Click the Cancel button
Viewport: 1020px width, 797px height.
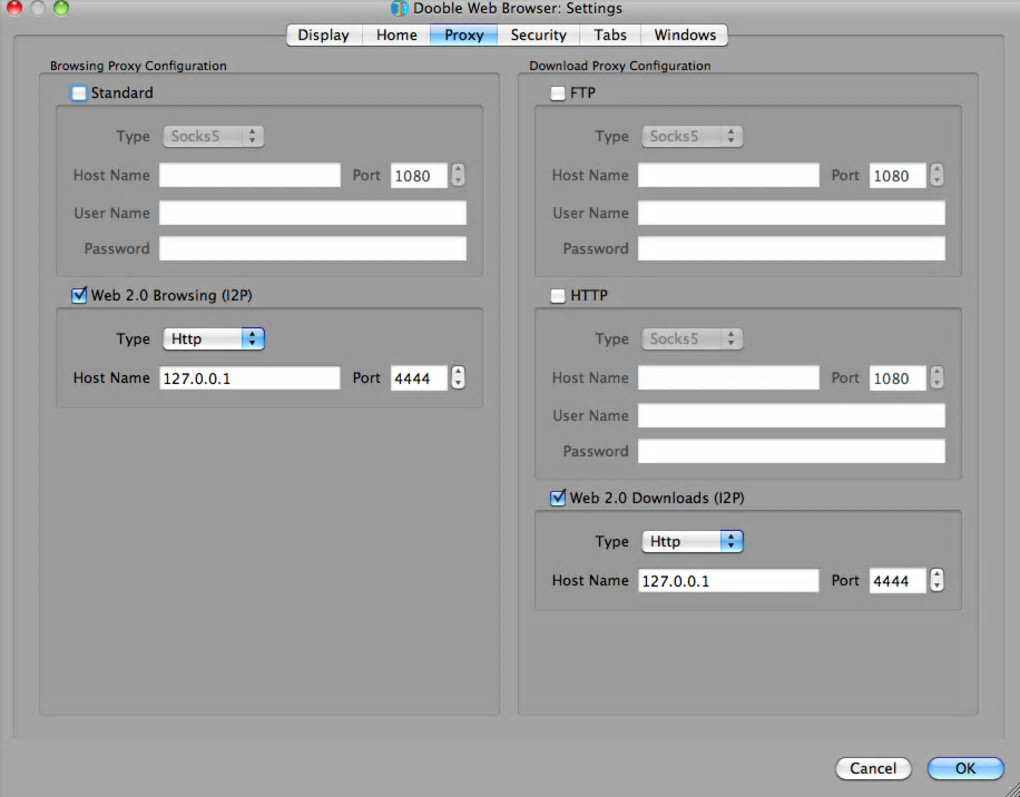[873, 768]
